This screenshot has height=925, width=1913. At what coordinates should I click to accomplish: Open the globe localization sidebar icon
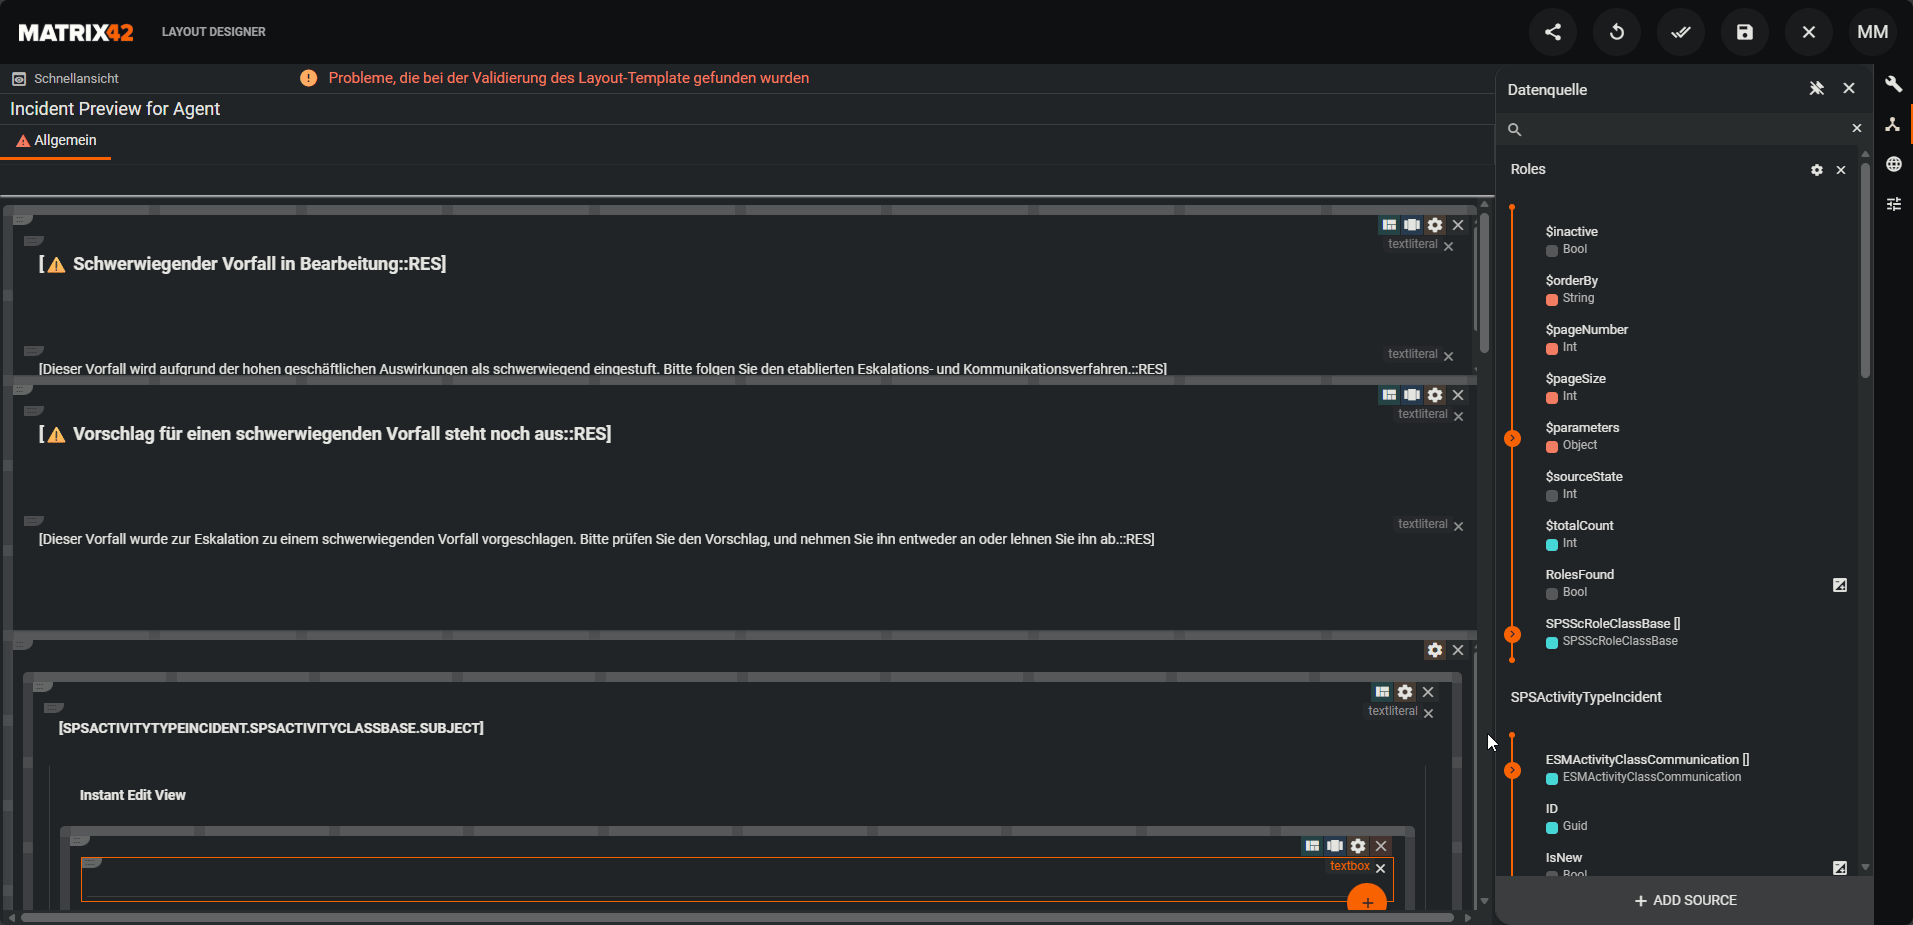[x=1893, y=164]
